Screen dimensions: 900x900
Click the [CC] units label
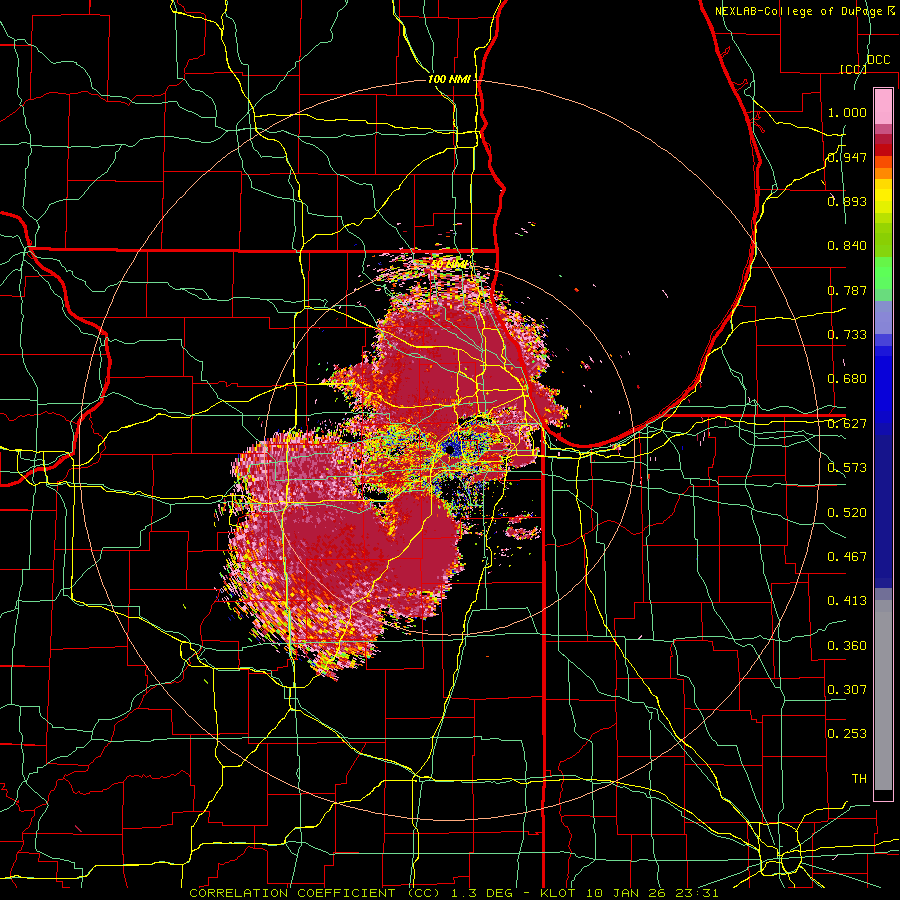852,69
